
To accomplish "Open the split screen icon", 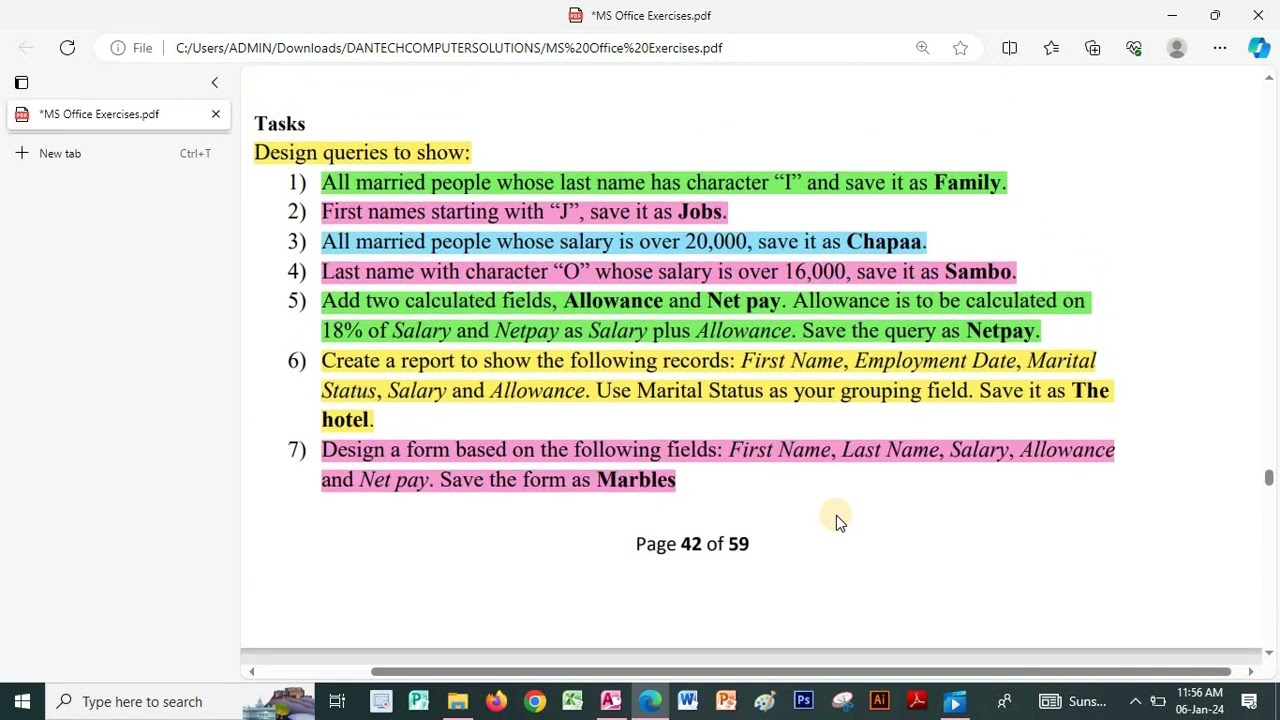I will coord(1010,48).
